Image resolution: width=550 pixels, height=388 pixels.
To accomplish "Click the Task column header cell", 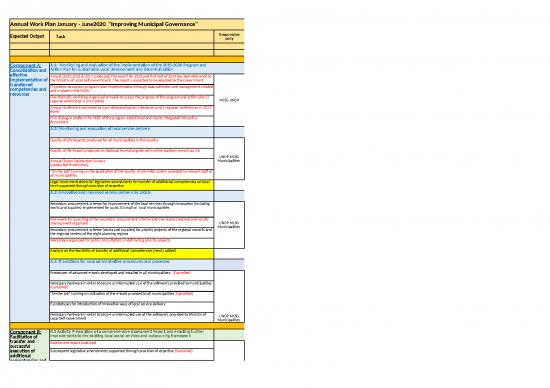I will pyautogui.click(x=132, y=36).
